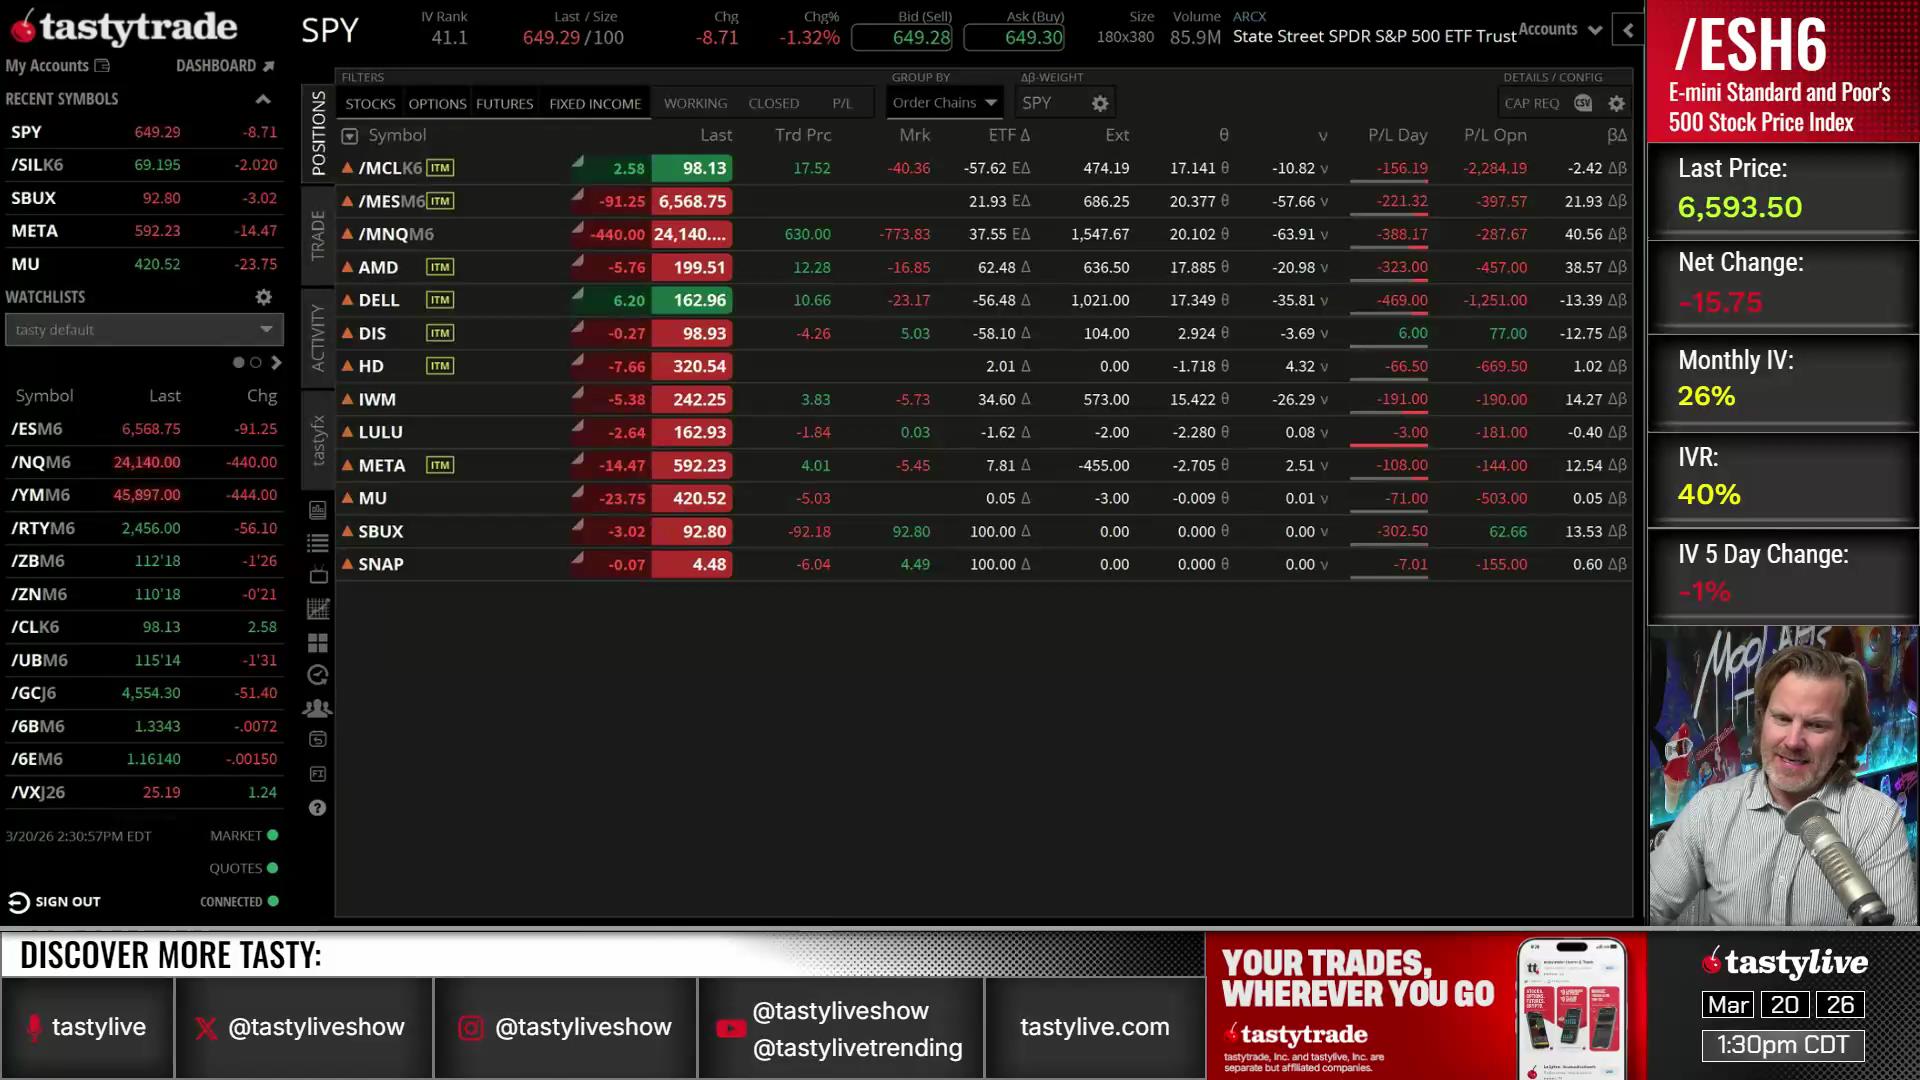Open the watchlists settings gear
Viewport: 1920px width, 1080px height.
[x=263, y=297]
